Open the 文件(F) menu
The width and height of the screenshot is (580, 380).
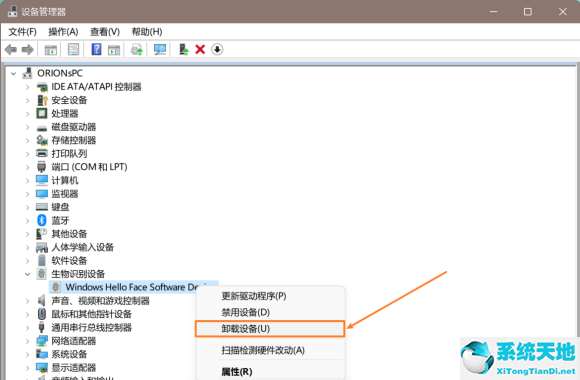(22, 32)
